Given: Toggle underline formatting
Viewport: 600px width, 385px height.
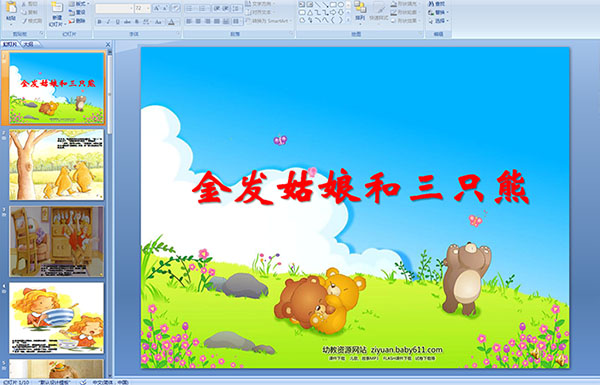Looking at the screenshot, I should tap(118, 22).
